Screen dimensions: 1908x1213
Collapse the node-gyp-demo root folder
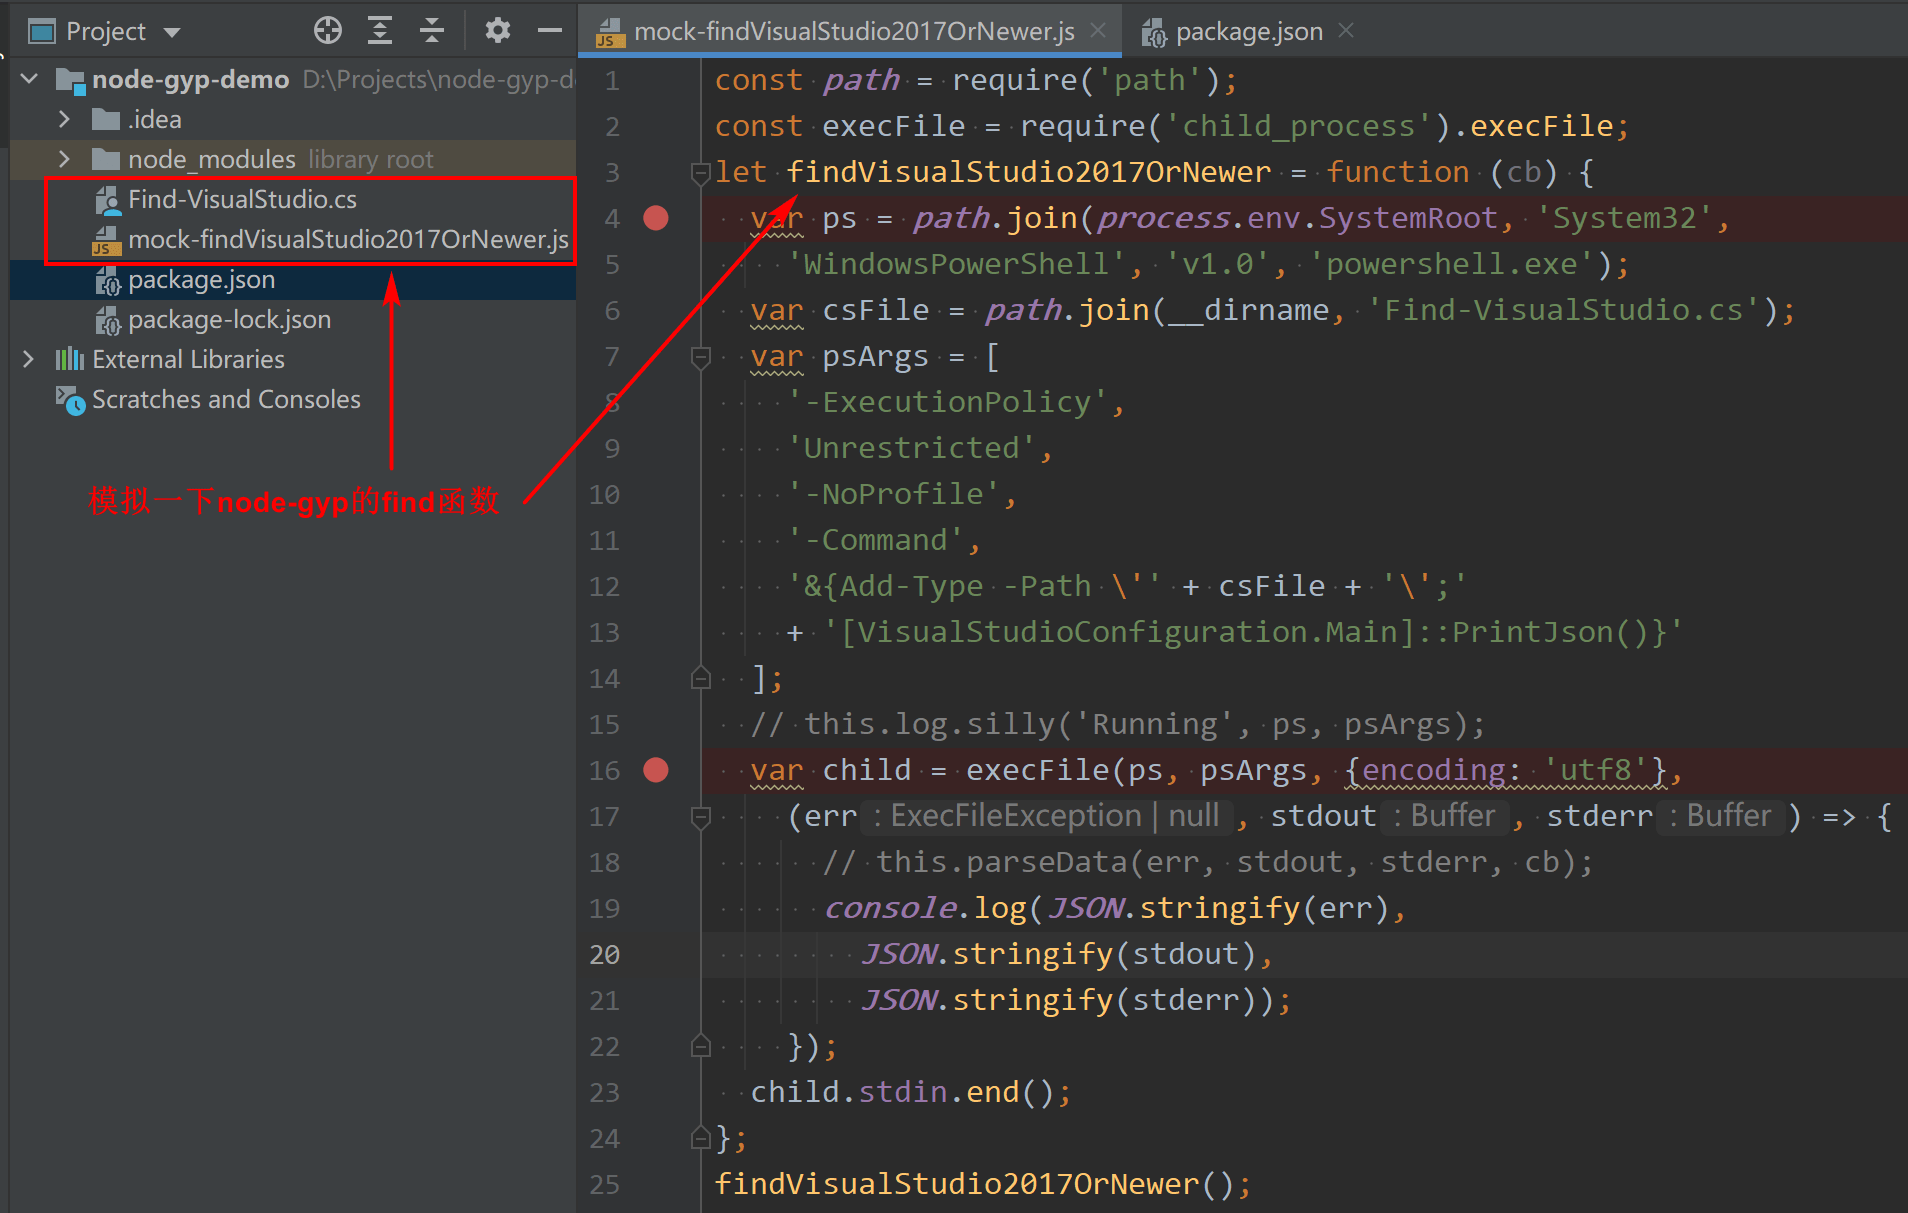click(x=30, y=79)
